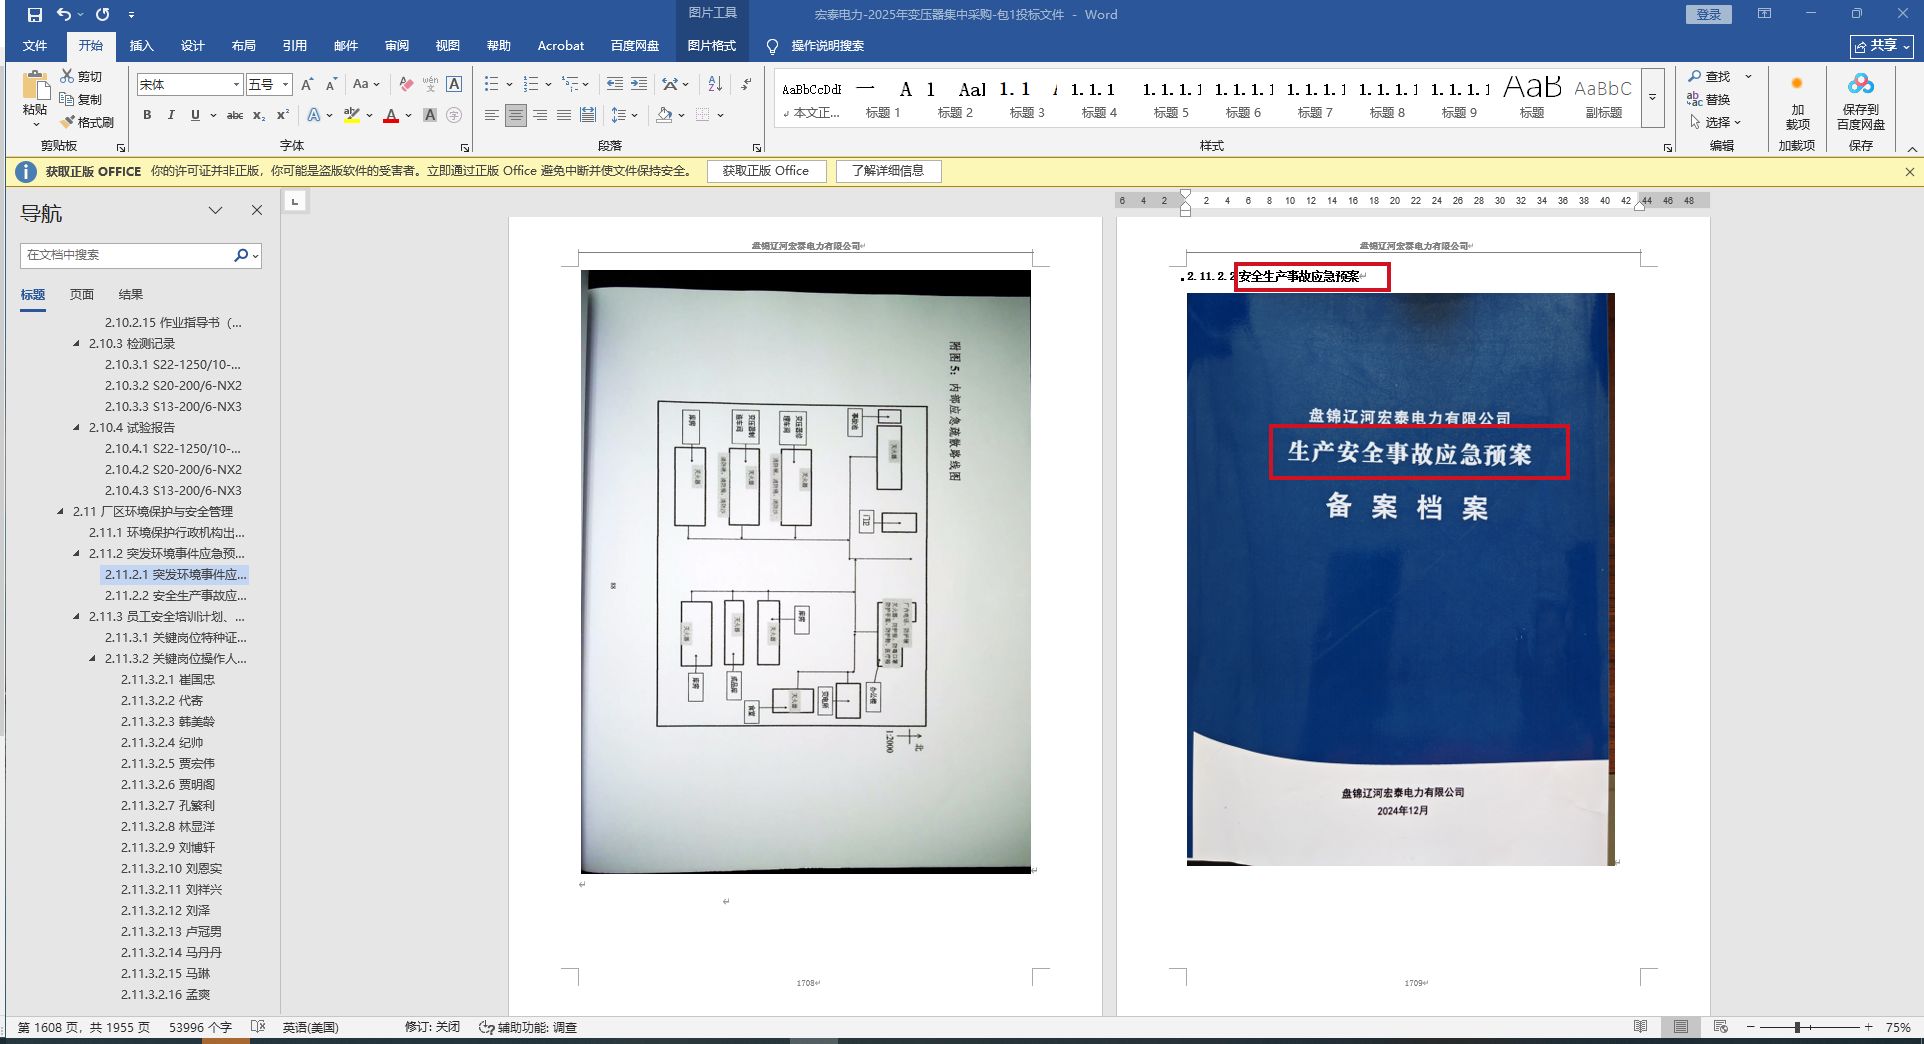This screenshot has width=1924, height=1044.
Task: Increase the paragraph indent
Action: pos(639,85)
